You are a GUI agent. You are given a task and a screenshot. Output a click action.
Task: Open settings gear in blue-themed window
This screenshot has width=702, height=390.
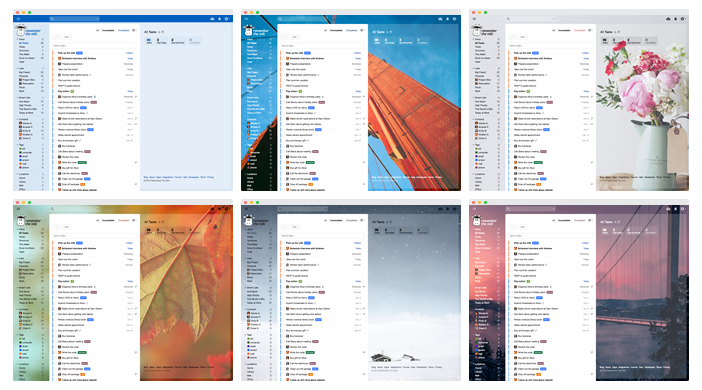226,19
